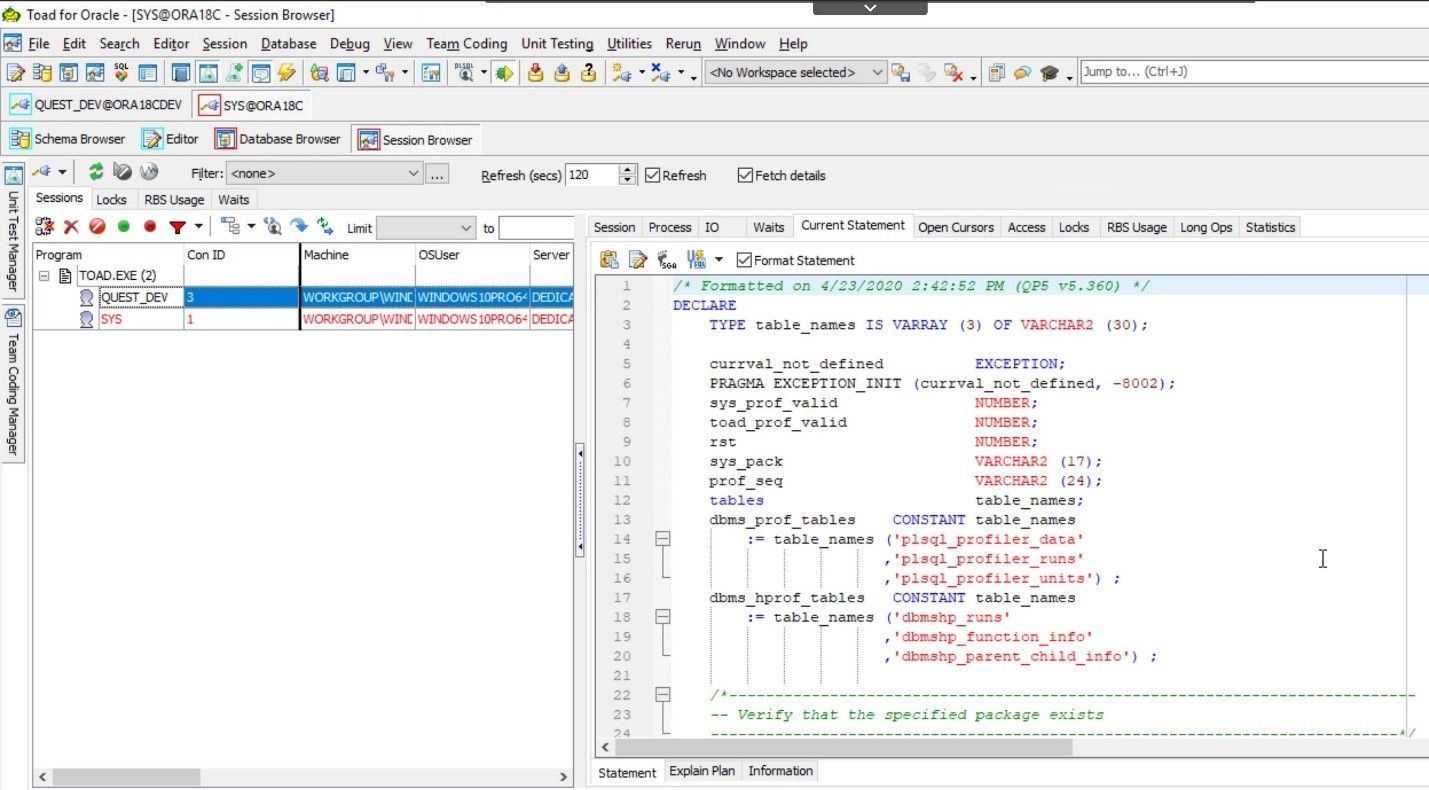Switch to the Long Ops tab
This screenshot has width=1429, height=790.
(1206, 227)
